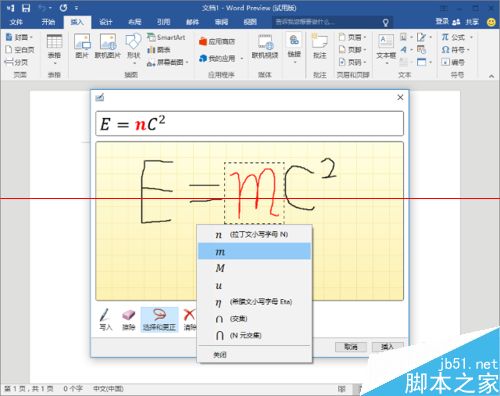The height and width of the screenshot is (396, 500).
Task: Click the Share (共享) button
Action: (x=466, y=22)
